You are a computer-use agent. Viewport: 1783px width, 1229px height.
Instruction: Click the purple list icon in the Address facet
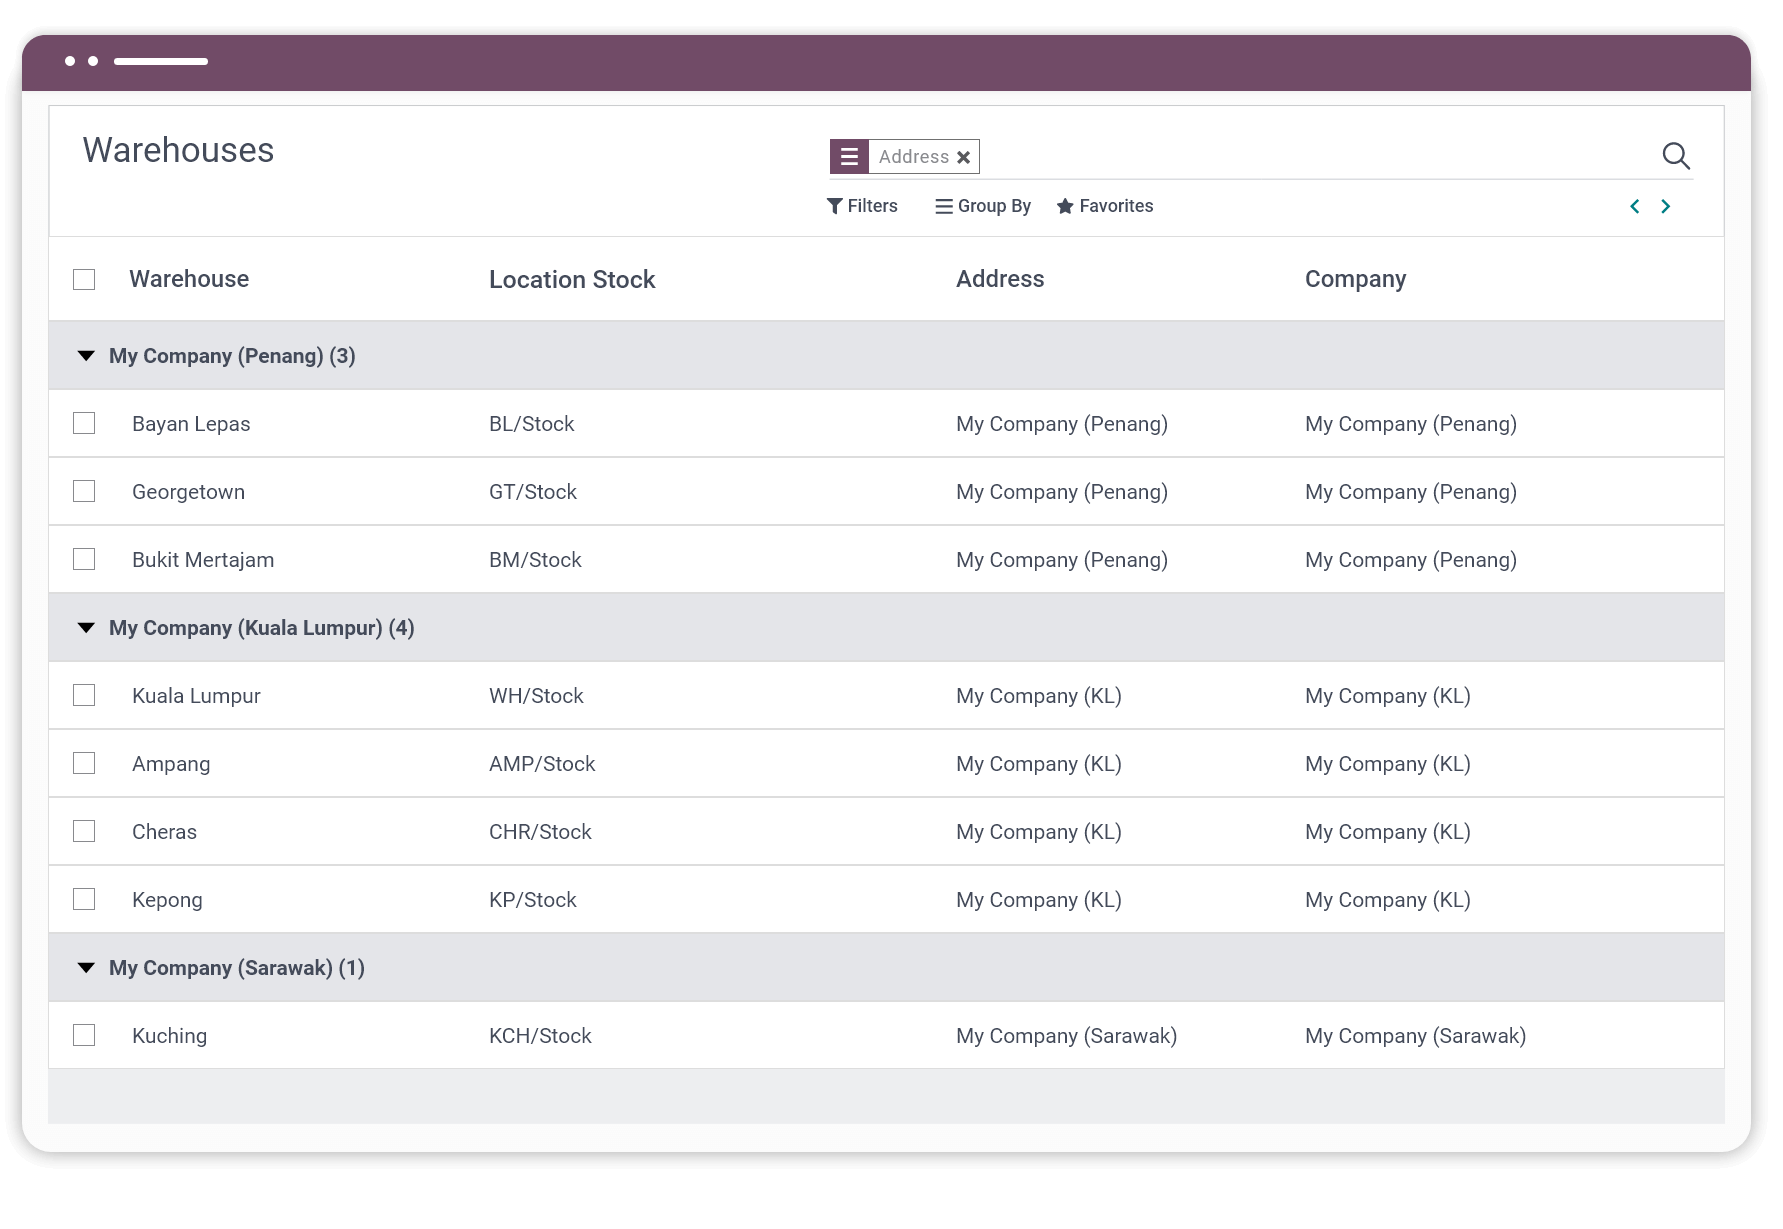pyautogui.click(x=849, y=156)
